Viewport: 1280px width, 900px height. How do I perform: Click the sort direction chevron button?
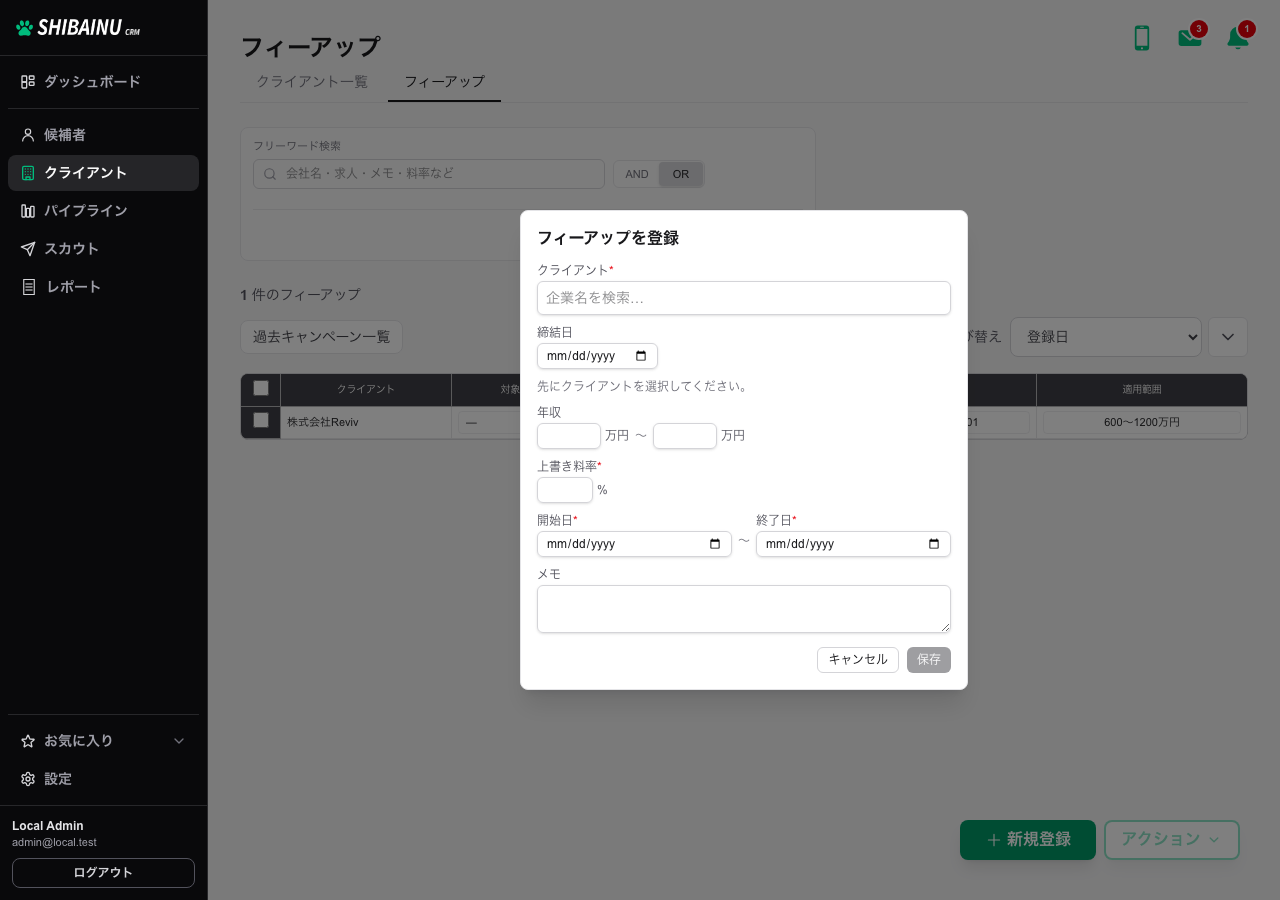1228,337
